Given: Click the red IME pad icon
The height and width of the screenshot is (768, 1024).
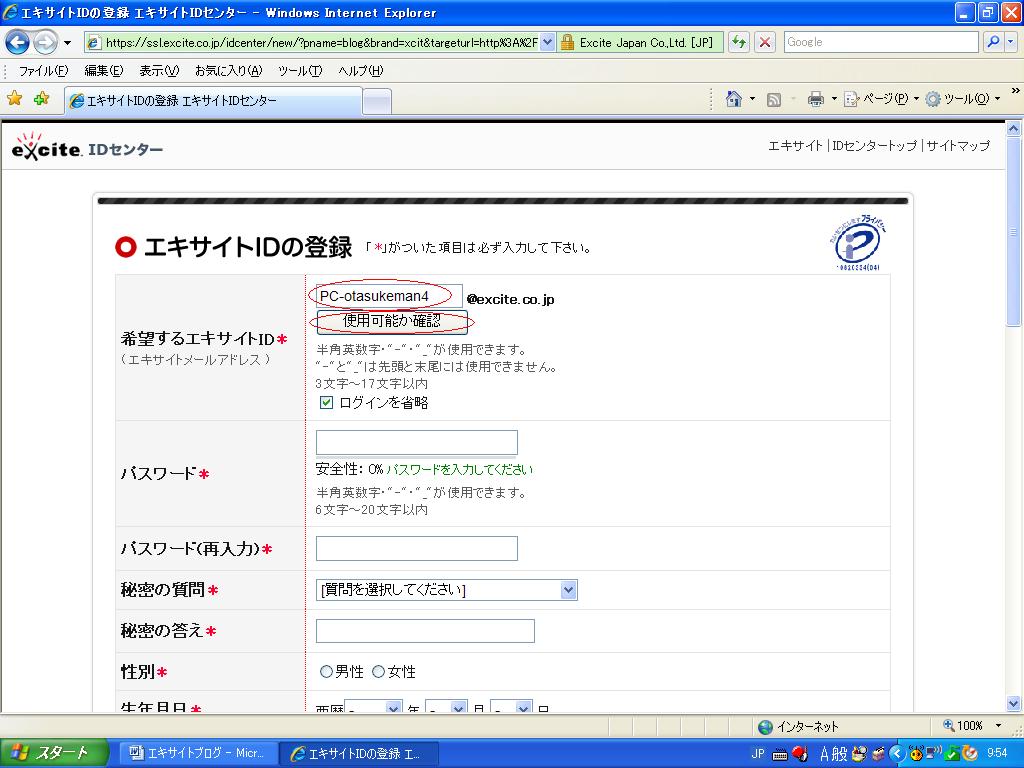Looking at the screenshot, I should click(799, 754).
